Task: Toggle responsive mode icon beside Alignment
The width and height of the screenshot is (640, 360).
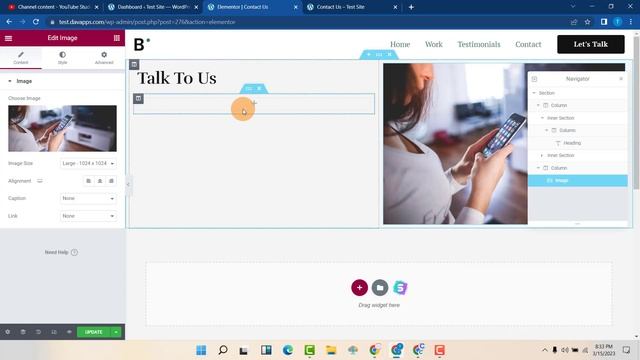Action: pos(40,181)
